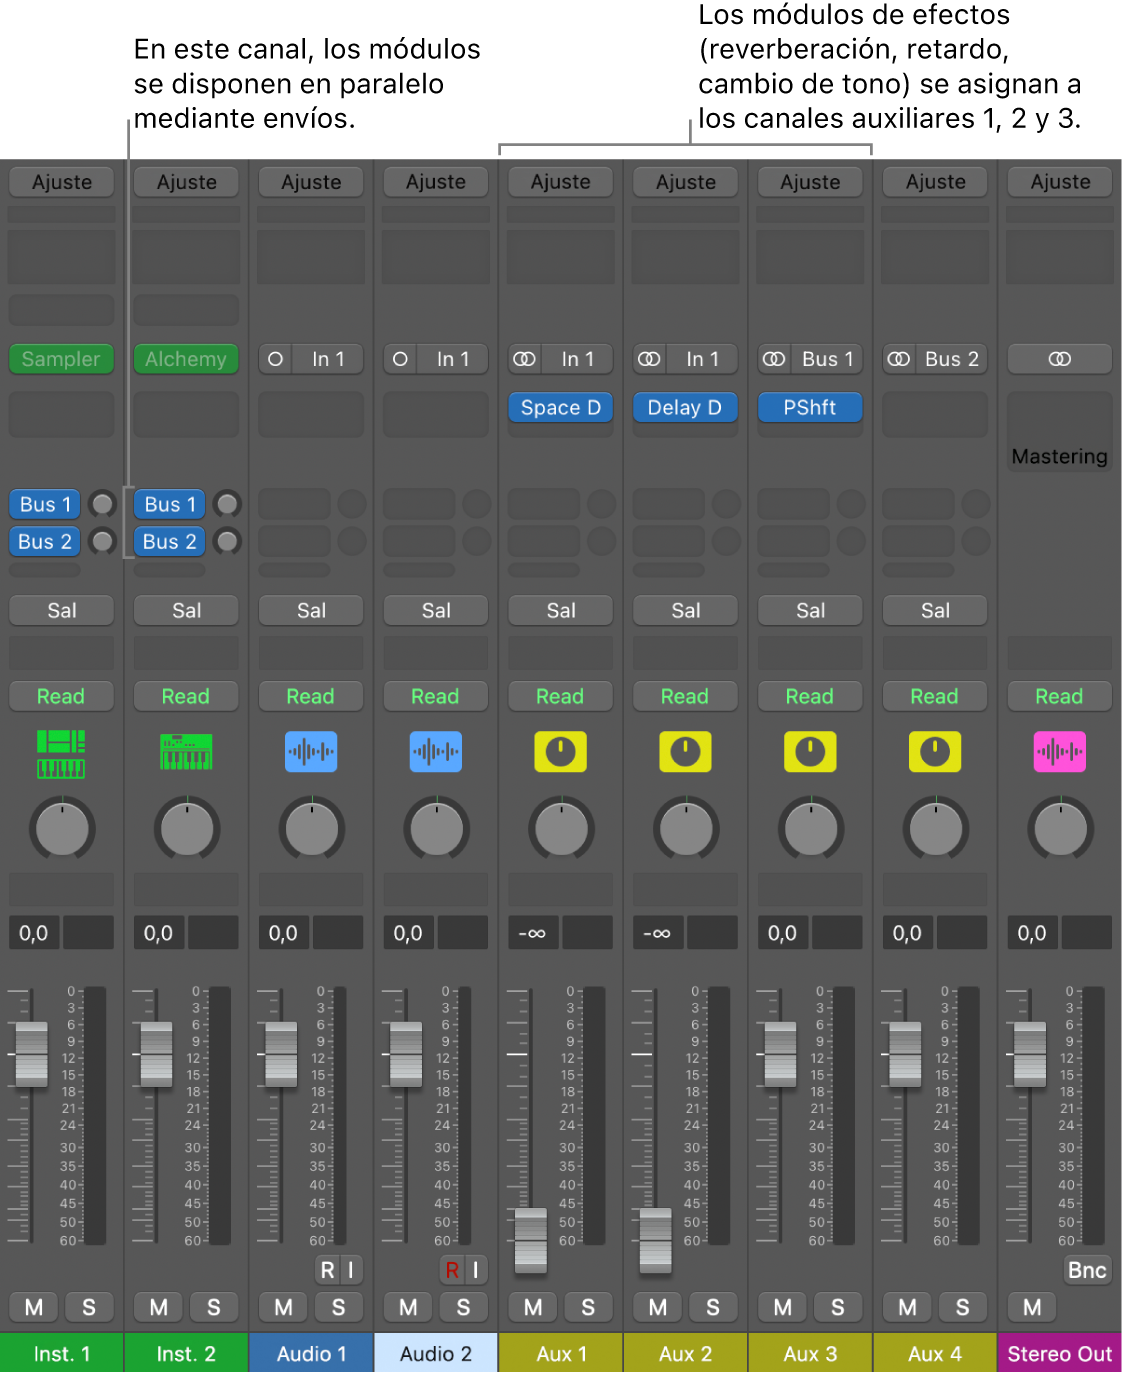Screen dimensions: 1123x1373
Task: Enable record on the Audio 2 channel
Action: [x=452, y=1270]
